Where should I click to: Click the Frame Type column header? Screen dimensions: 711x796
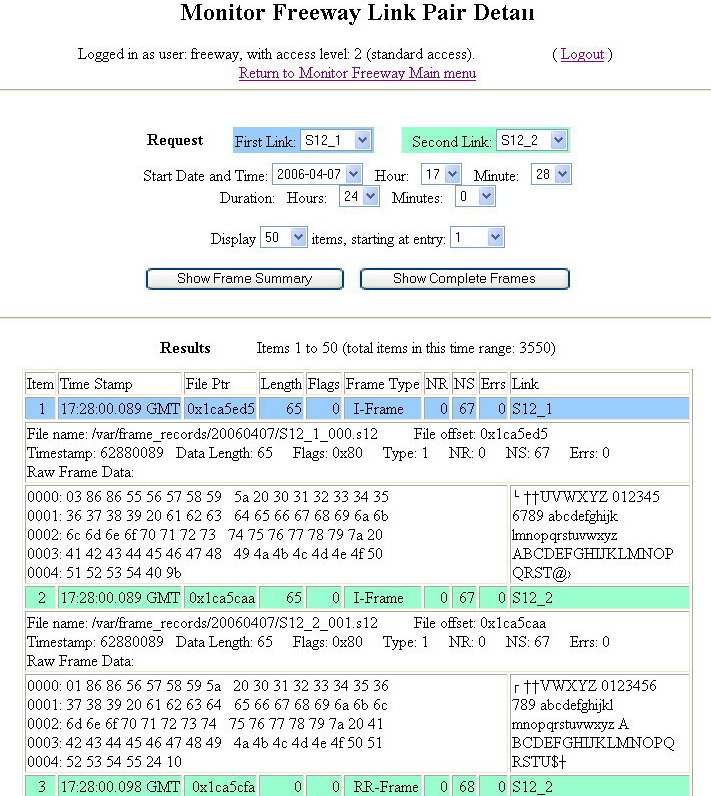tap(382, 384)
